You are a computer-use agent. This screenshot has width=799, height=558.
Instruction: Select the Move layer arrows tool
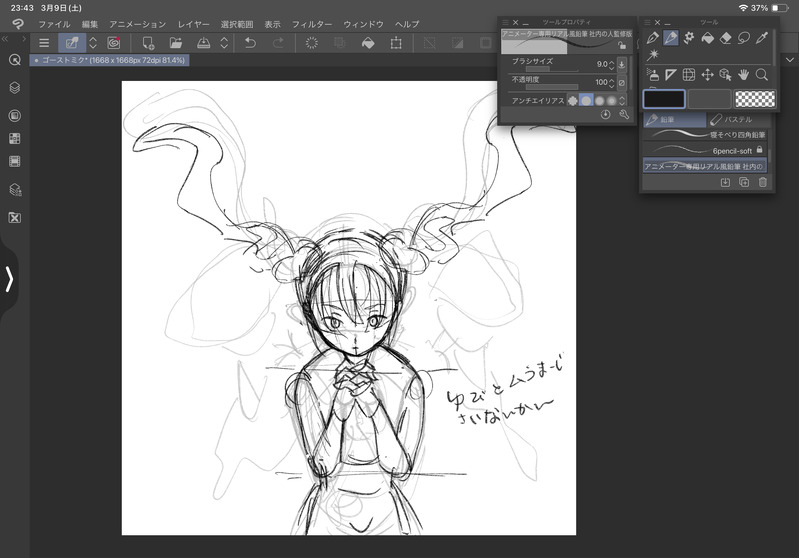coord(707,75)
